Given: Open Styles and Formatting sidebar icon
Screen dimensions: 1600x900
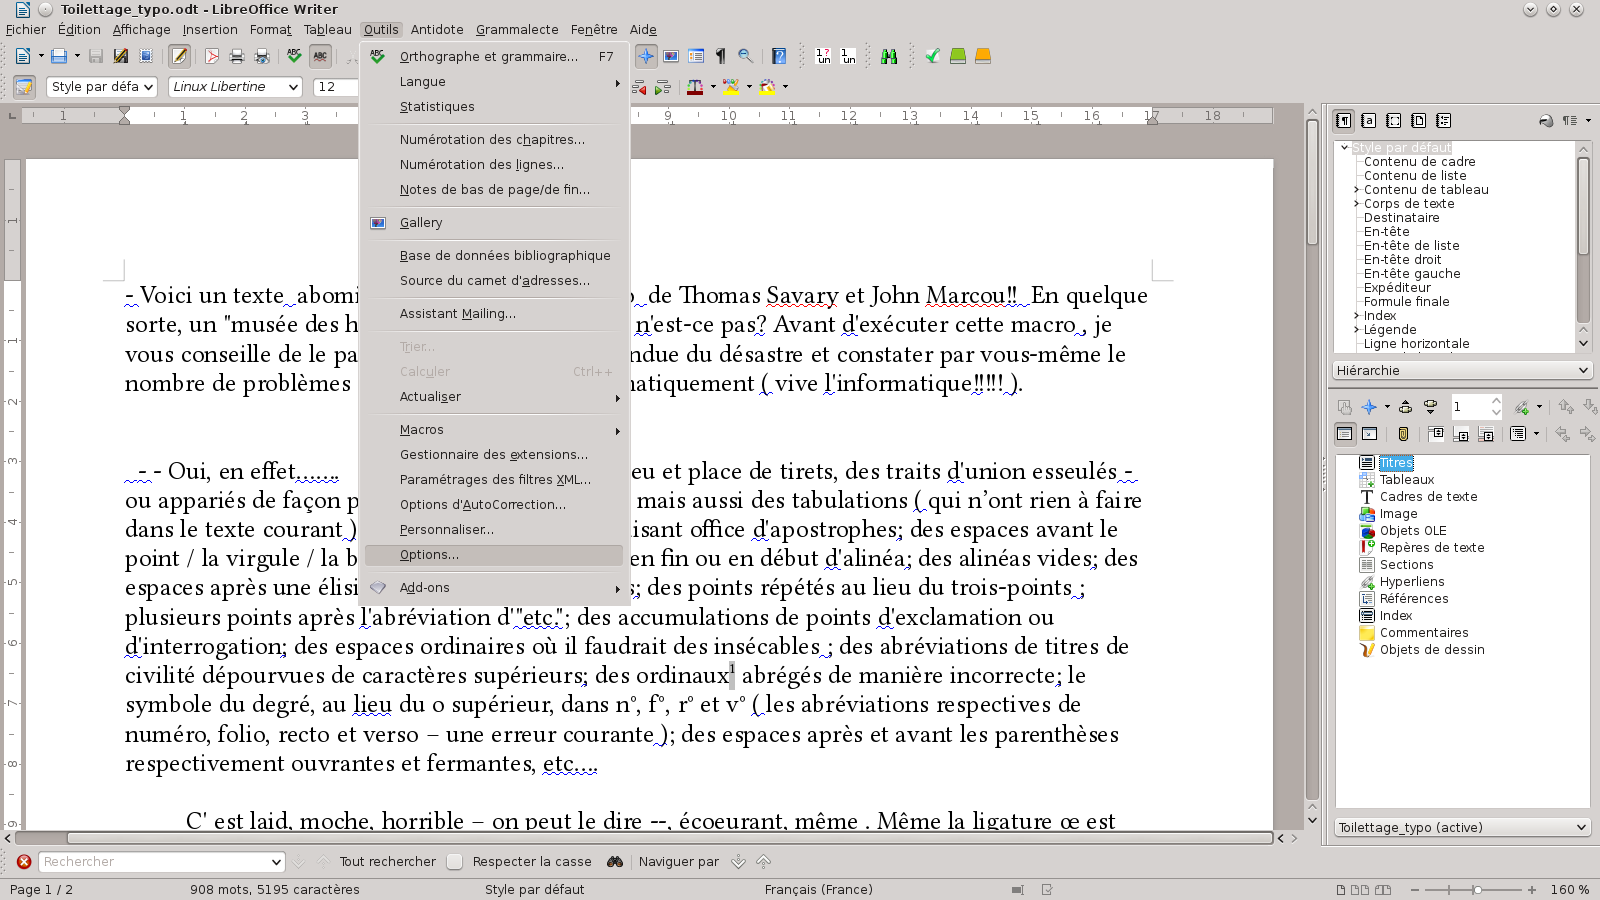Looking at the screenshot, I should [24, 87].
